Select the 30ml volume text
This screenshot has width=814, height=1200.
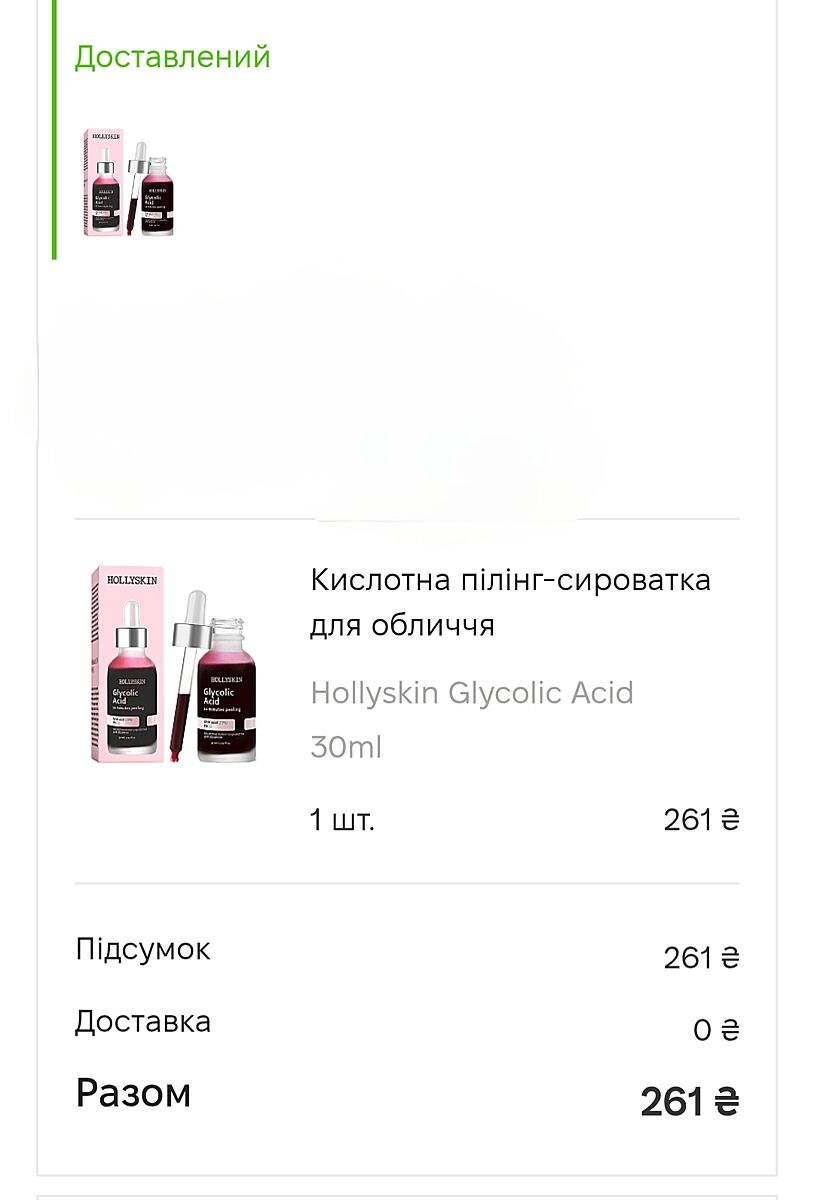tap(346, 746)
